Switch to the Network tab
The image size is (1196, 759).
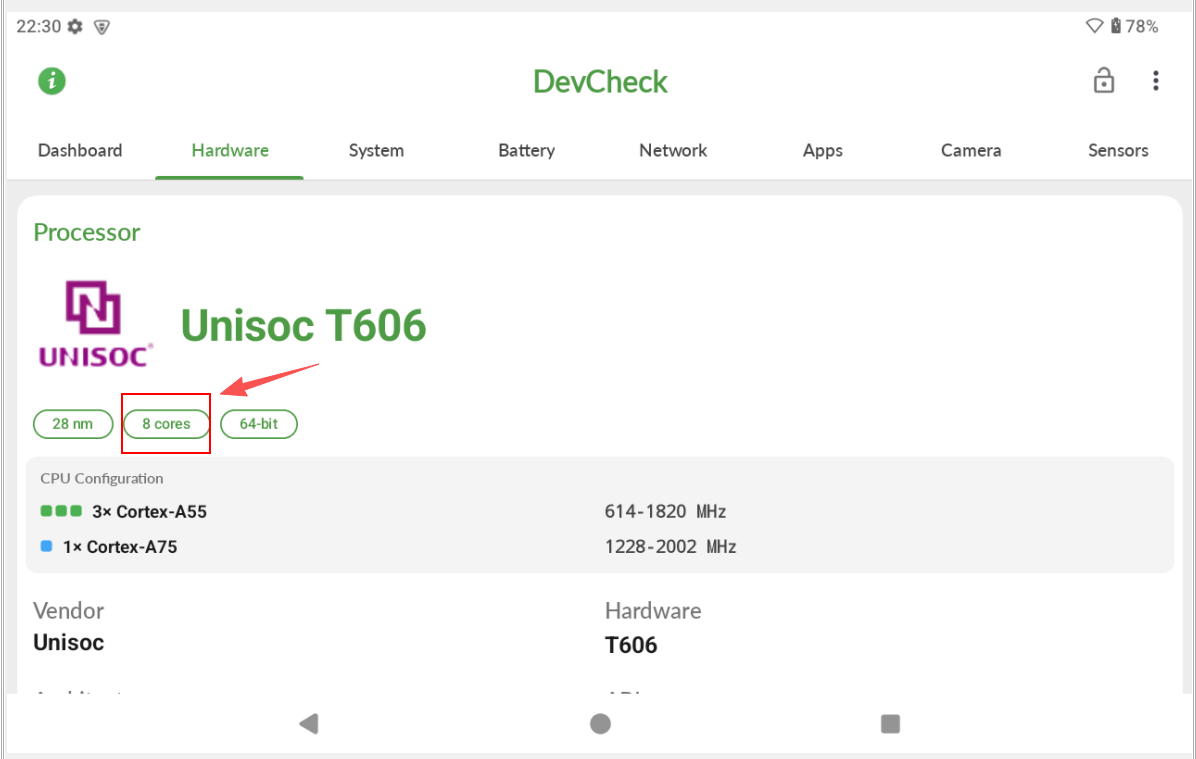[x=673, y=150]
